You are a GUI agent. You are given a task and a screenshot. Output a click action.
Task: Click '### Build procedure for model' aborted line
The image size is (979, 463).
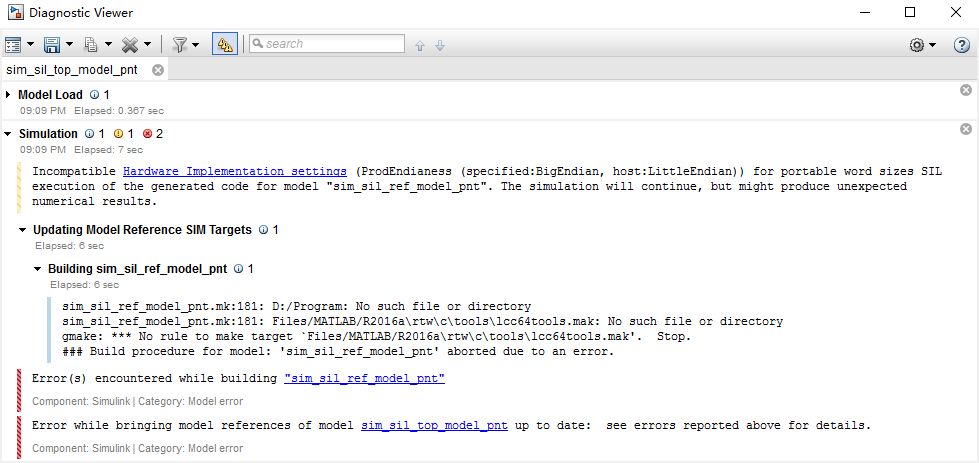[338, 351]
